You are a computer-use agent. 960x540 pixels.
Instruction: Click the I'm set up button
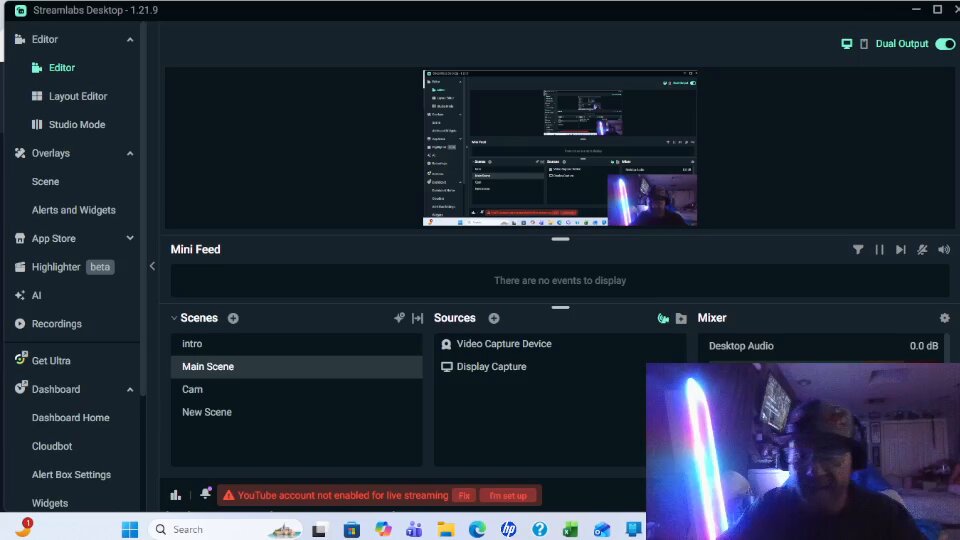tap(508, 495)
